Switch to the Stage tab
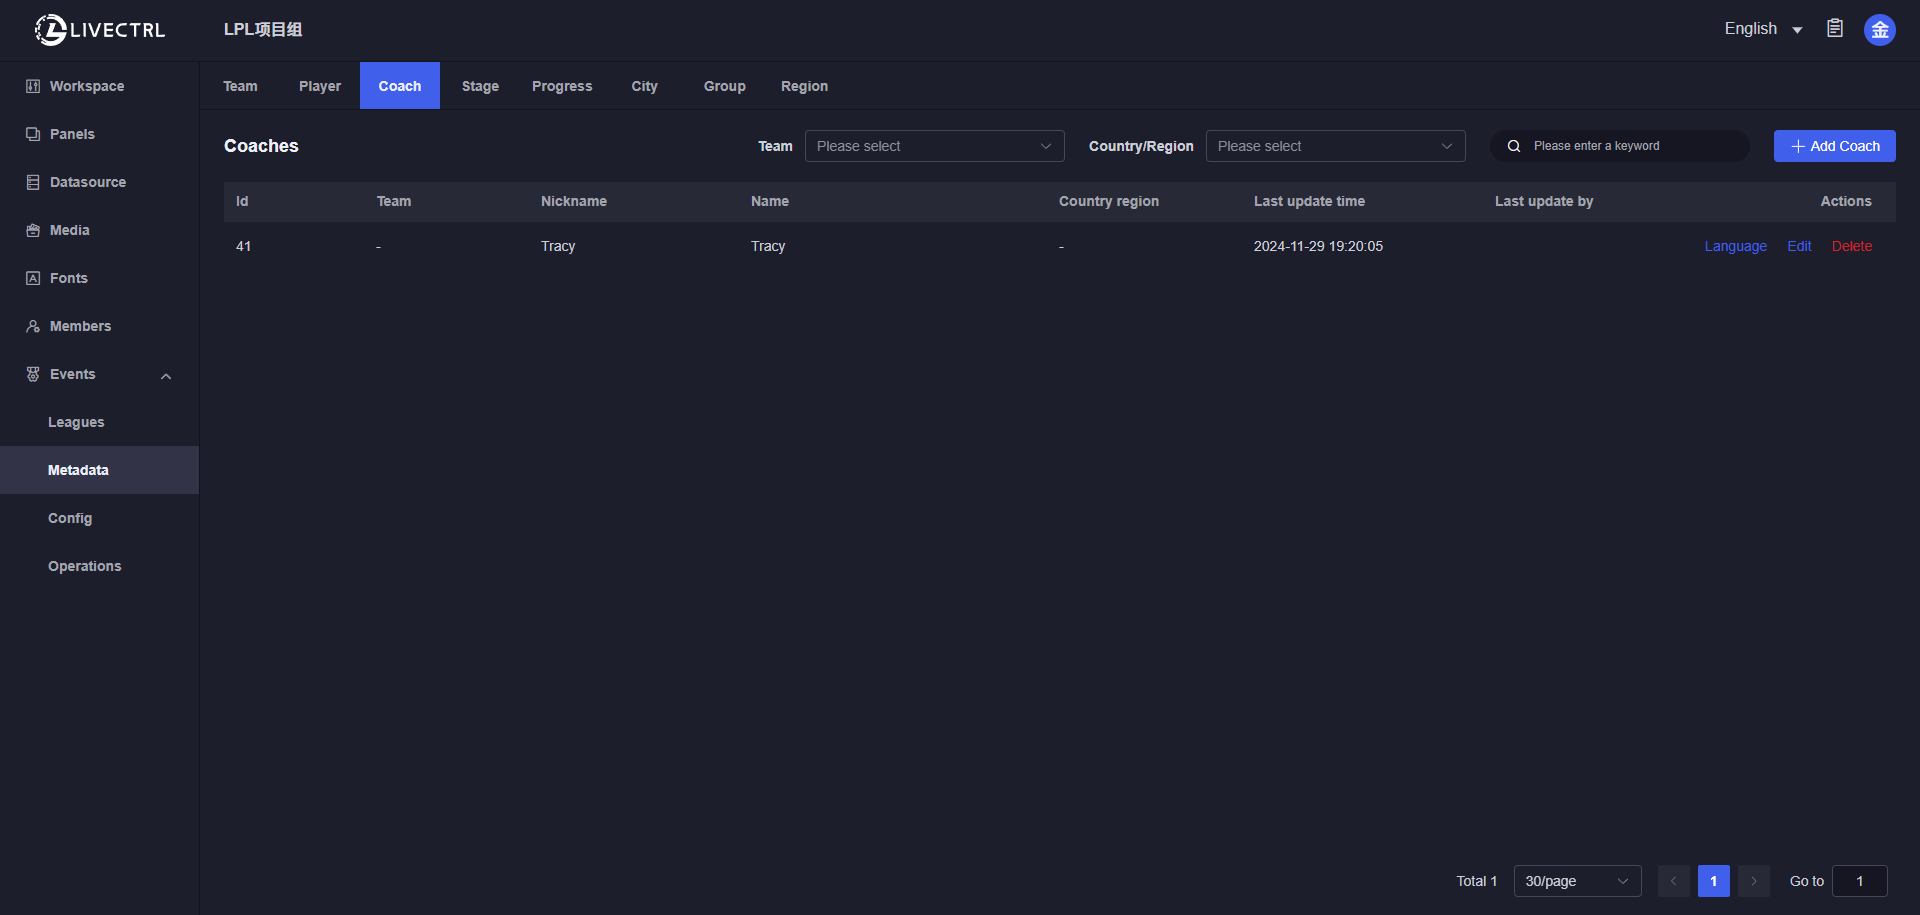 (480, 86)
